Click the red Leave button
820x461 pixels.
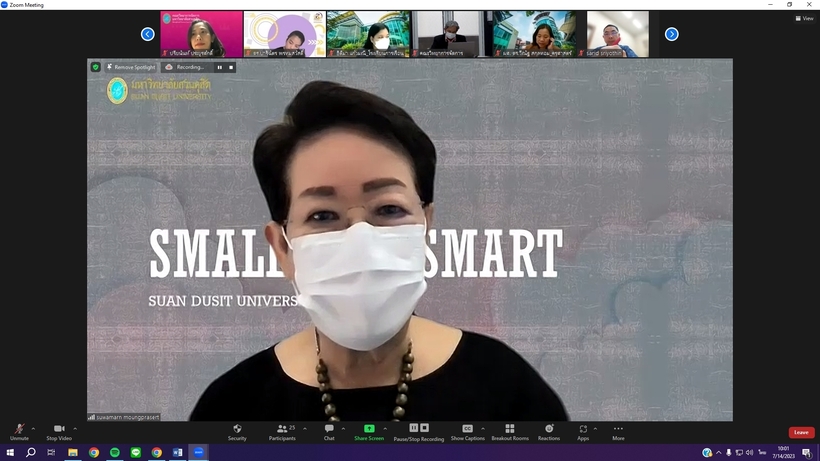[801, 432]
